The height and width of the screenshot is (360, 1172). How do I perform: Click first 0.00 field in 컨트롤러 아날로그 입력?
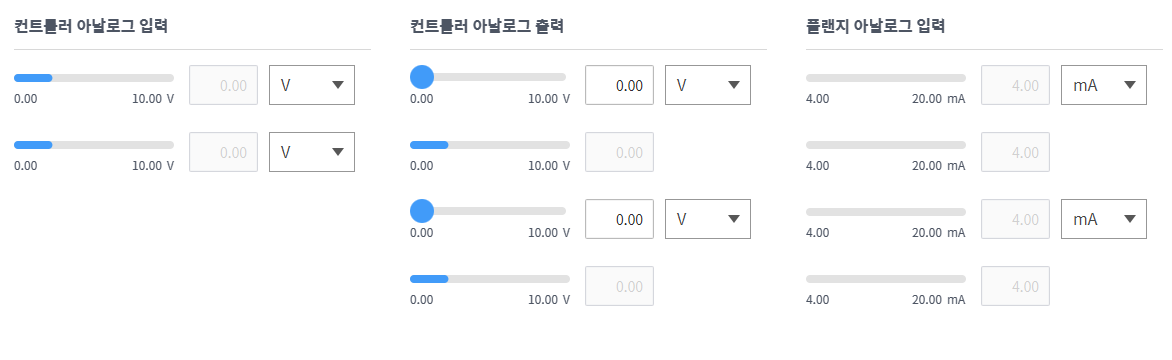(x=223, y=85)
